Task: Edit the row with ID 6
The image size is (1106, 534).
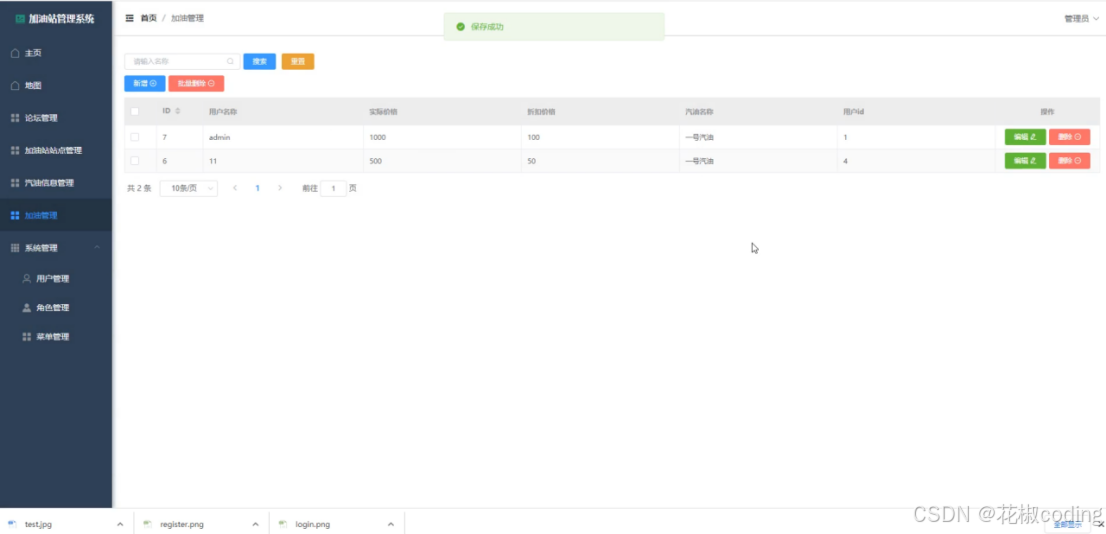Action: 1025,161
